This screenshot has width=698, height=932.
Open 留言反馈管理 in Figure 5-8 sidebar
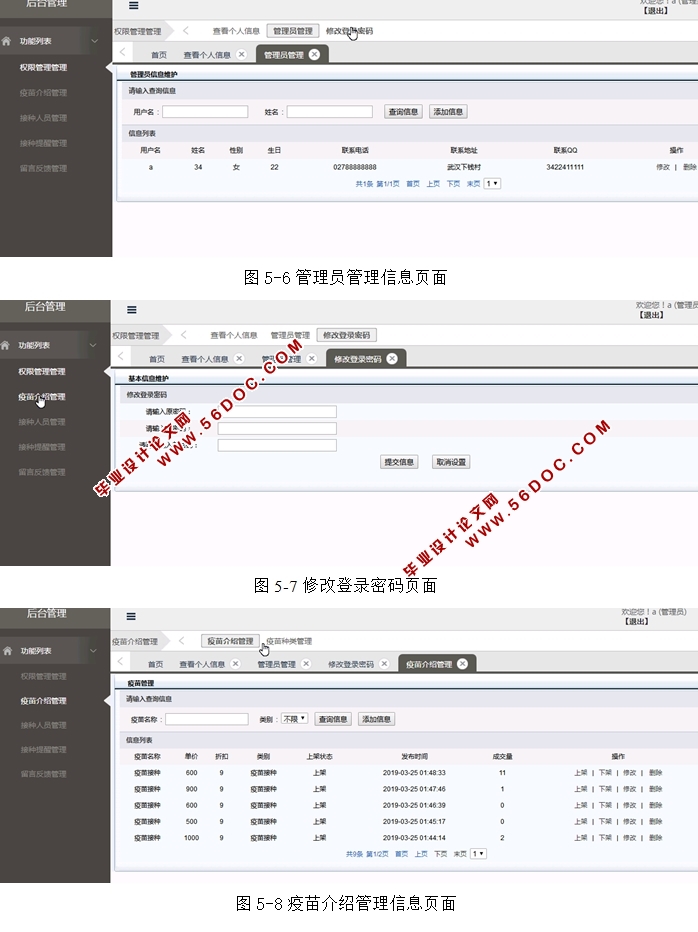43,774
